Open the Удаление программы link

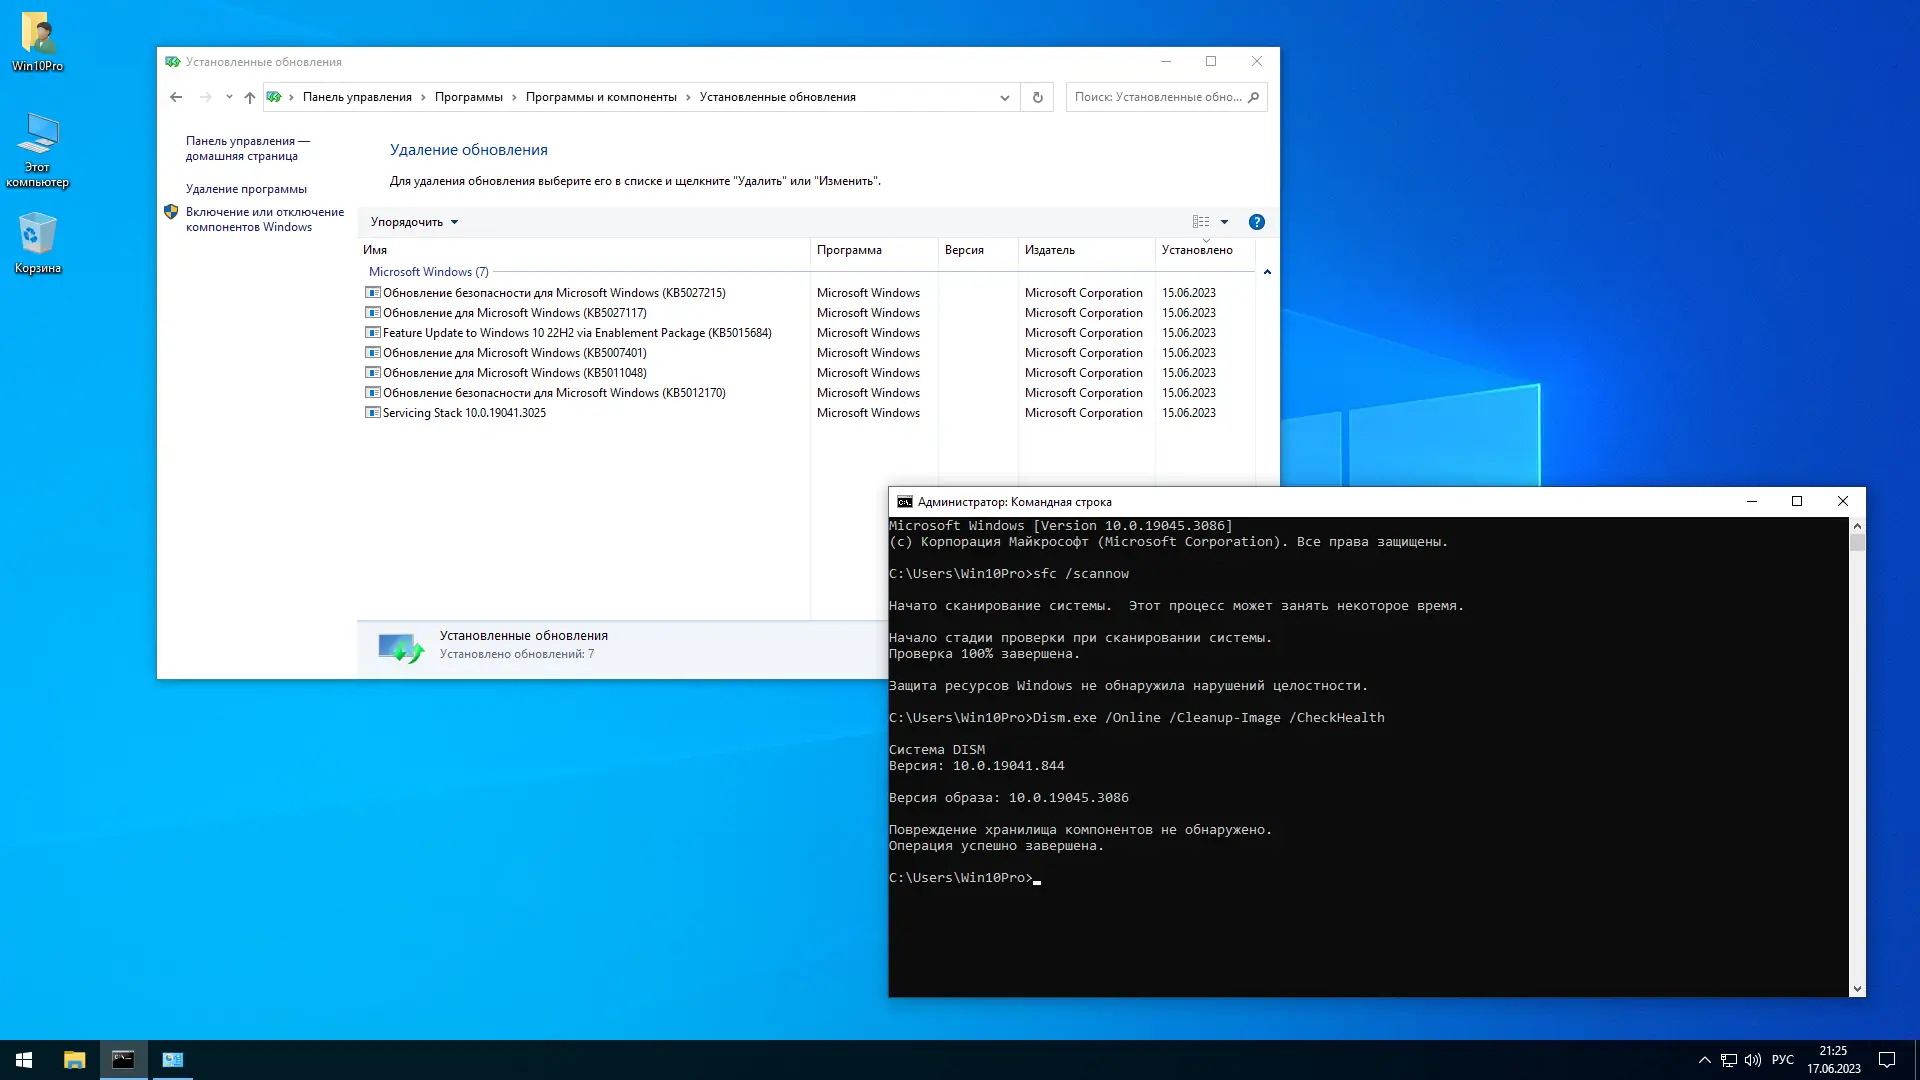[x=244, y=188]
